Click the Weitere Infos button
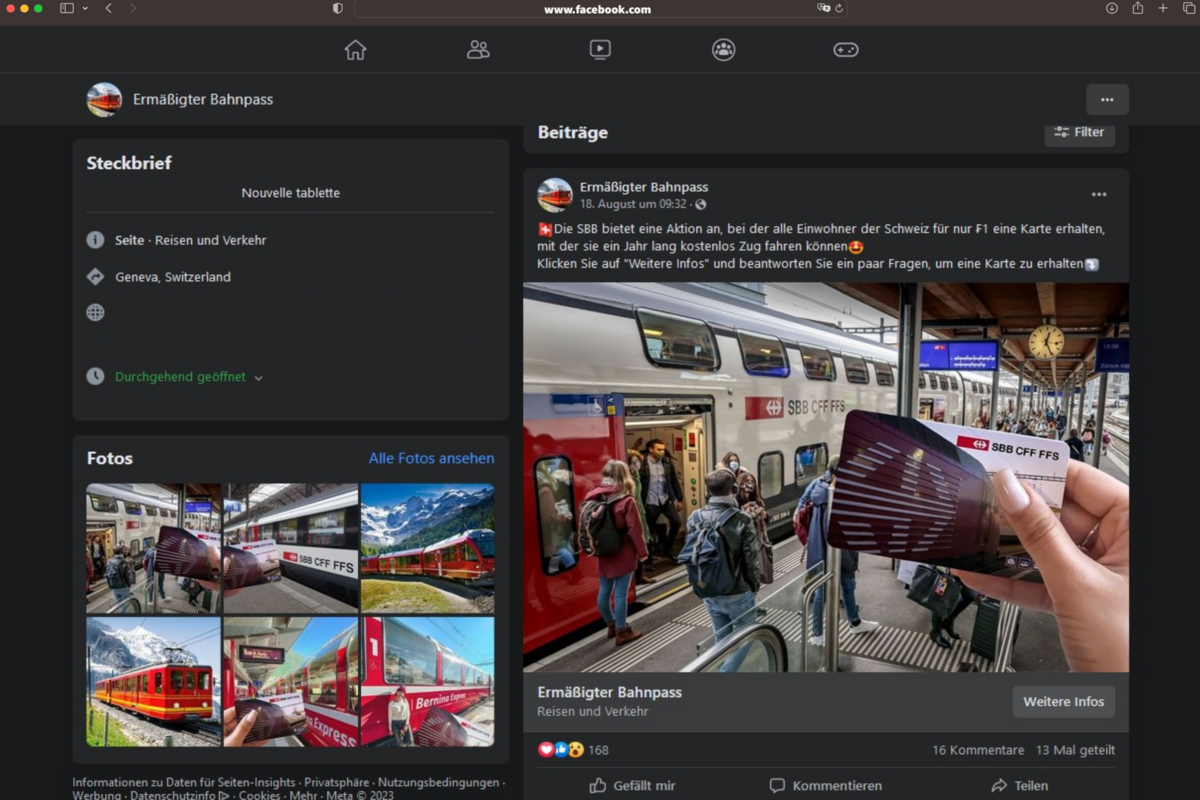 (1064, 702)
